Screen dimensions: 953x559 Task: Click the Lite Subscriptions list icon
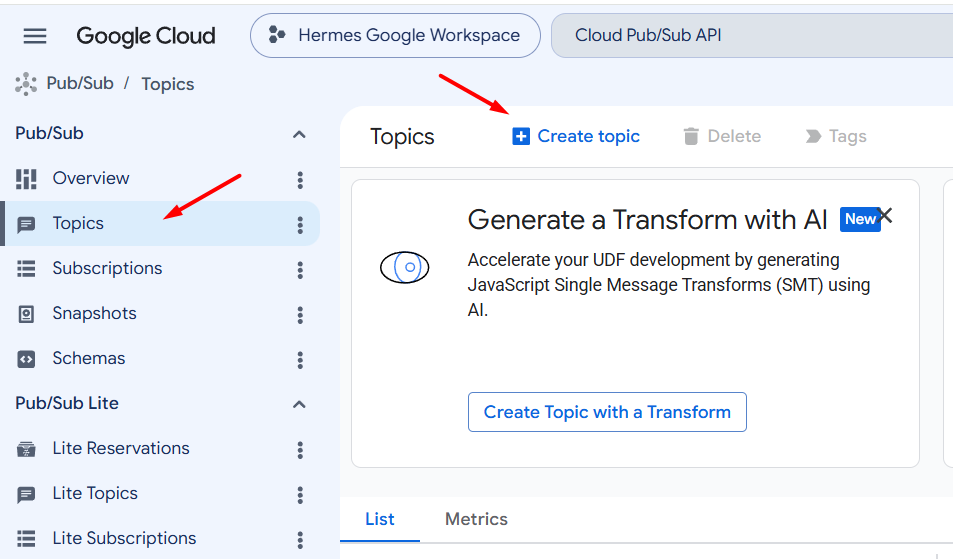pos(26,538)
